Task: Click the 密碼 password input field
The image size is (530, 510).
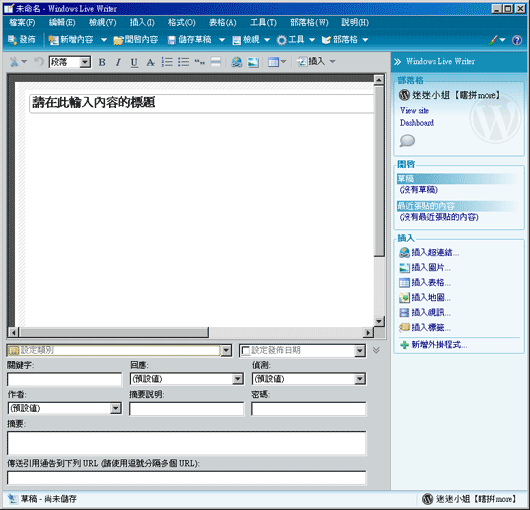Action: pos(309,409)
